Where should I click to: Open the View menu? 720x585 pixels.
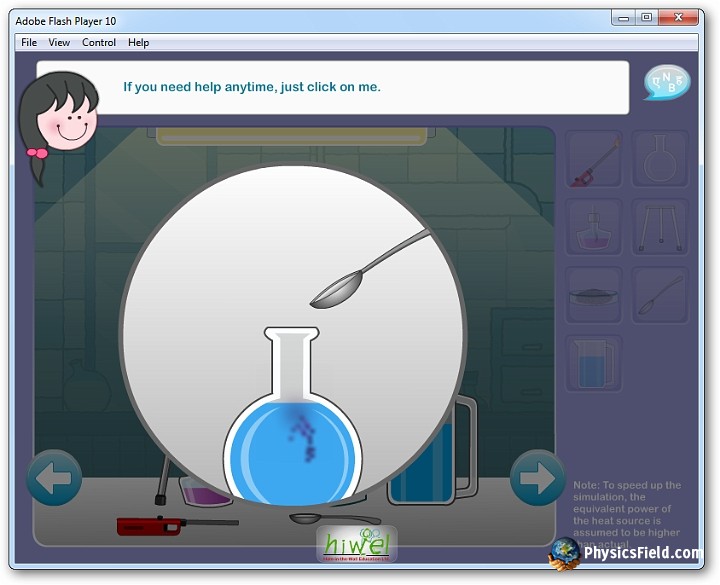click(59, 42)
